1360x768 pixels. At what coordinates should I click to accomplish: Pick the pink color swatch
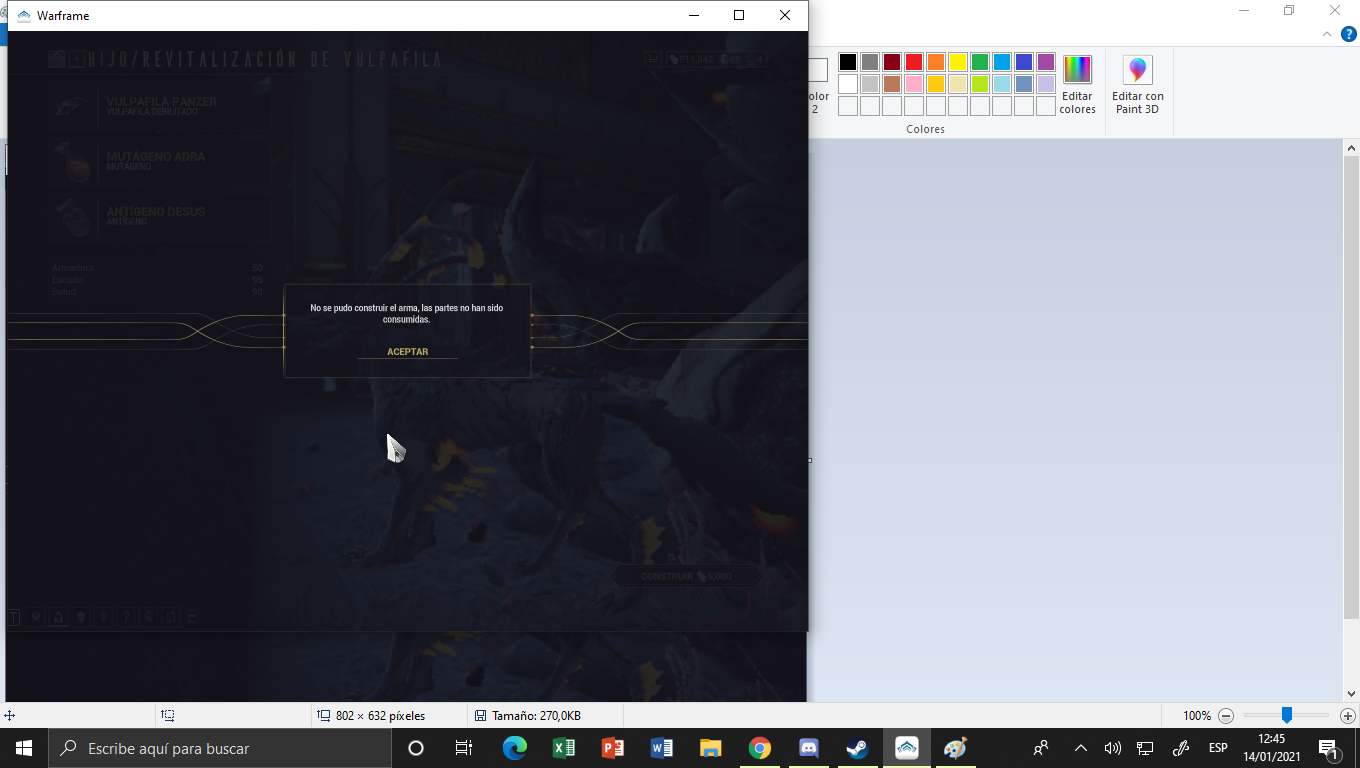[914, 84]
